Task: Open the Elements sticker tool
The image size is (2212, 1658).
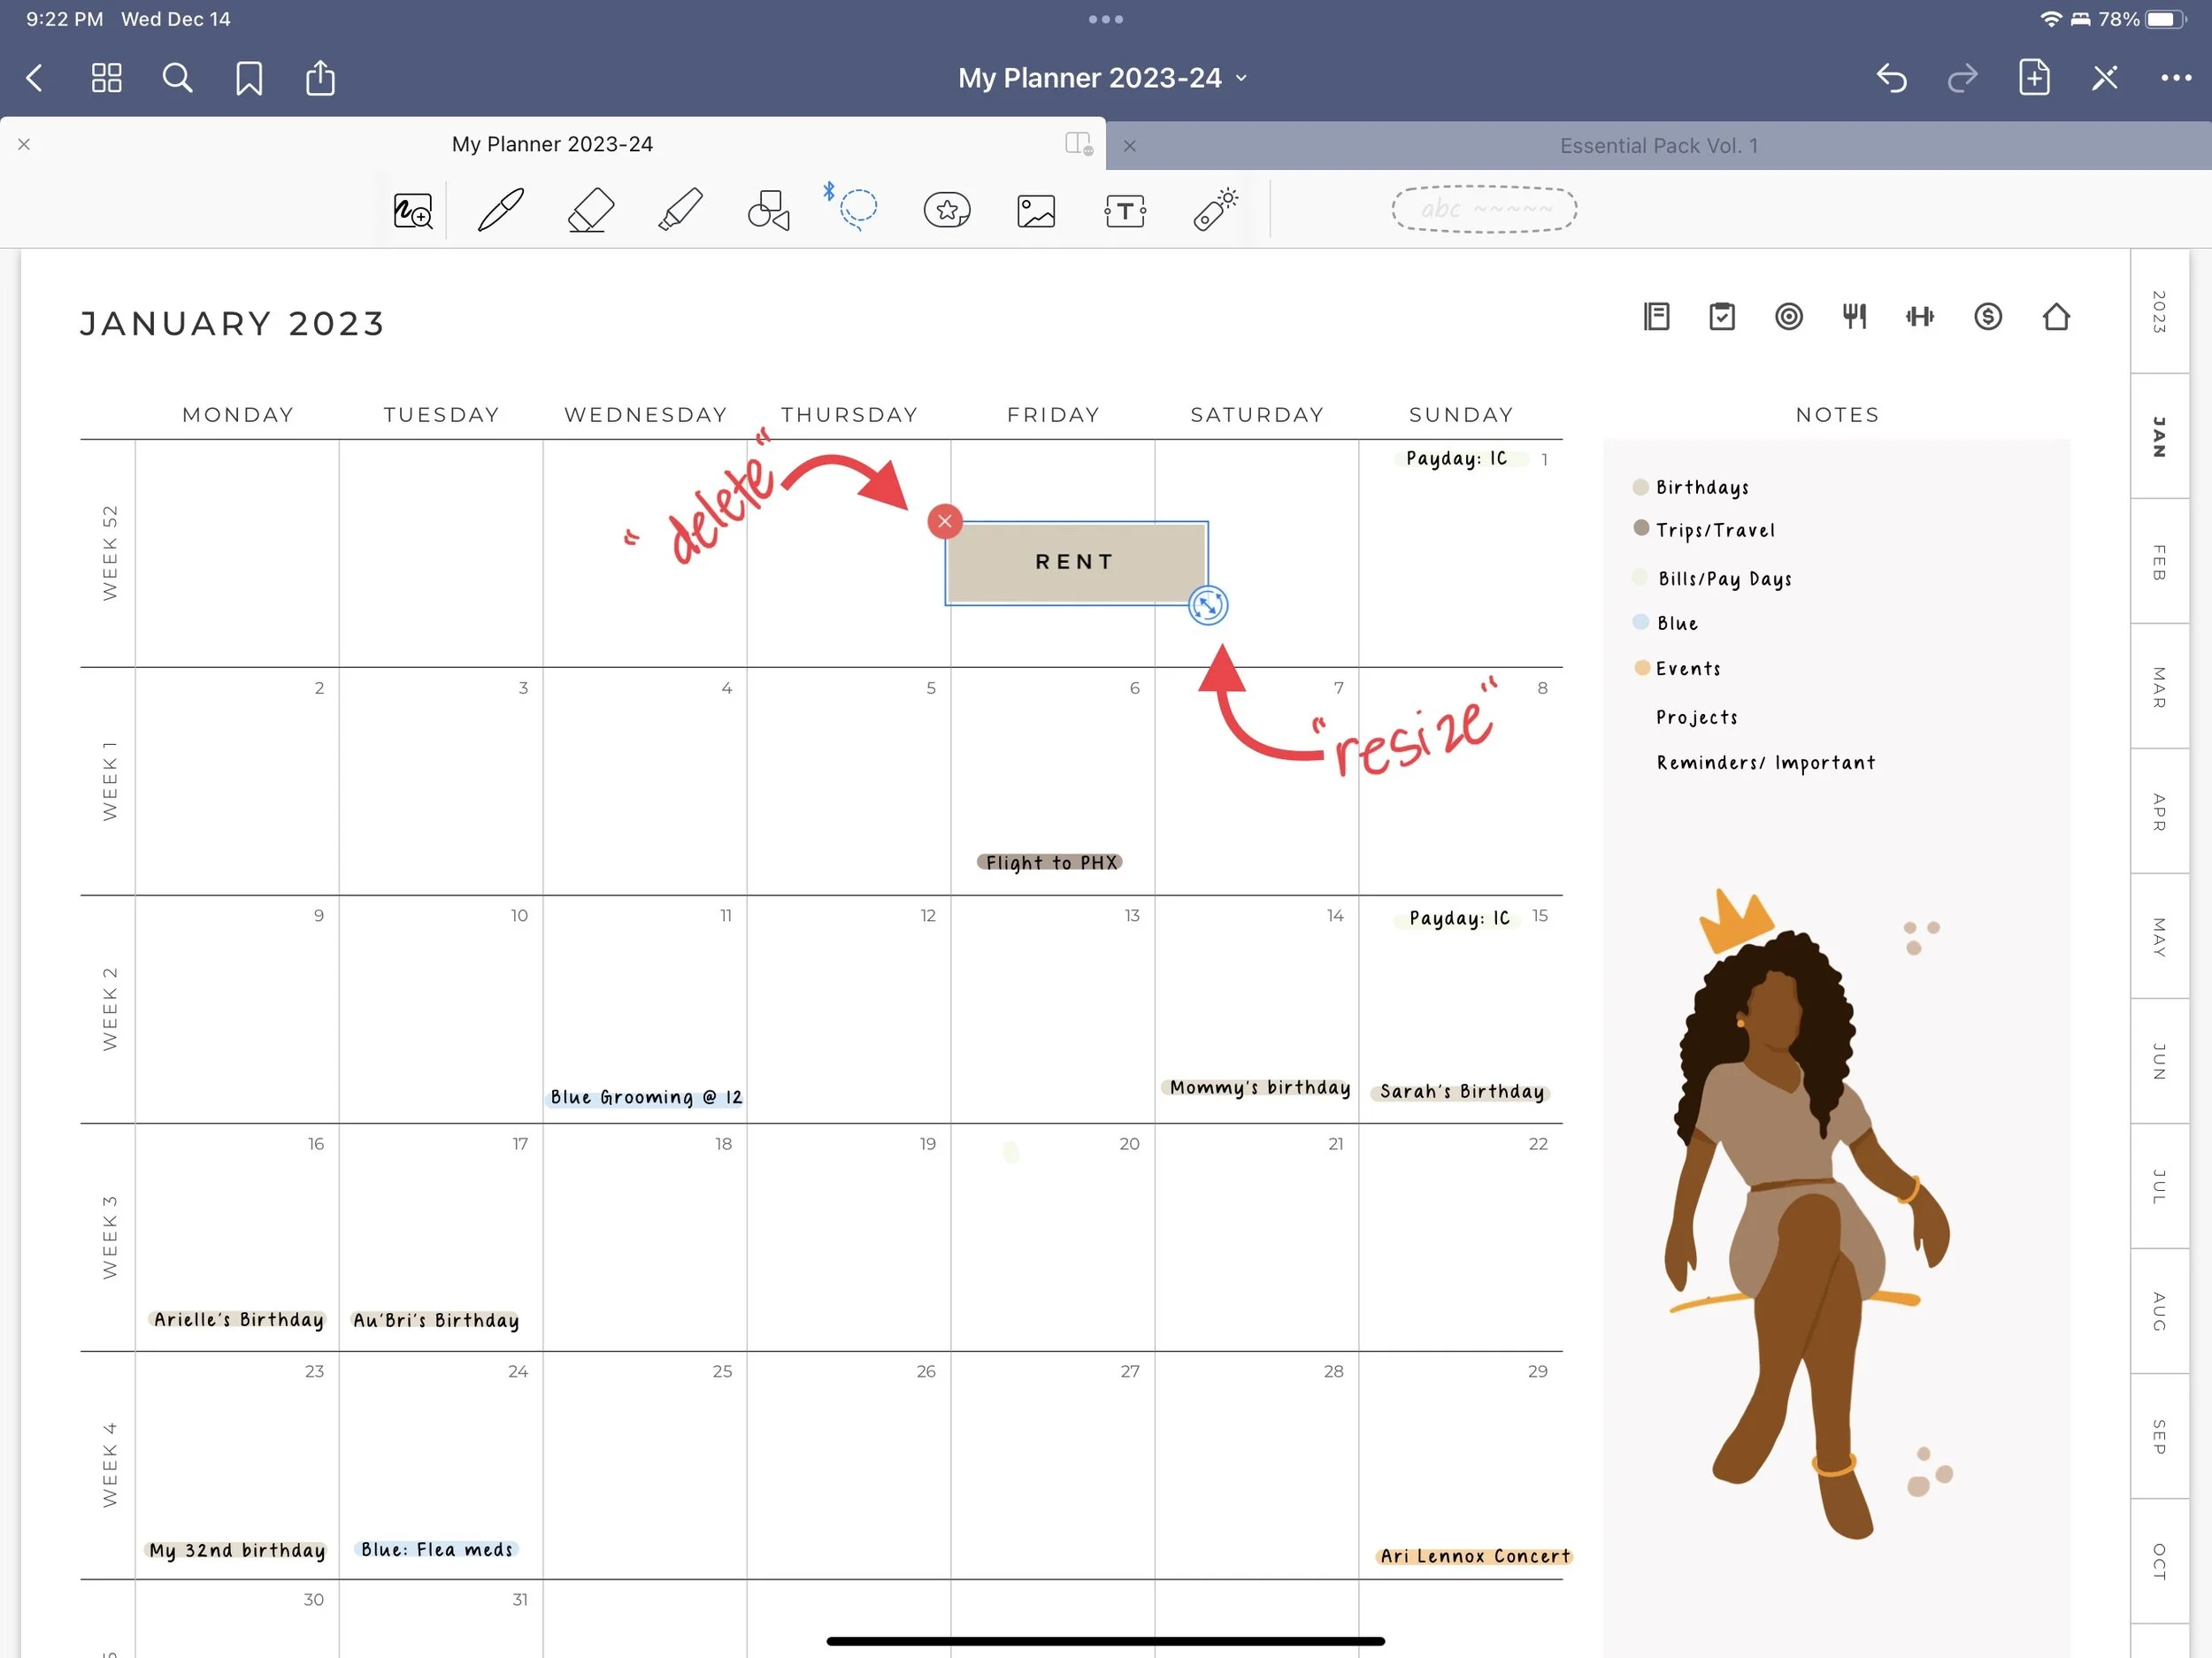Action: click(947, 210)
